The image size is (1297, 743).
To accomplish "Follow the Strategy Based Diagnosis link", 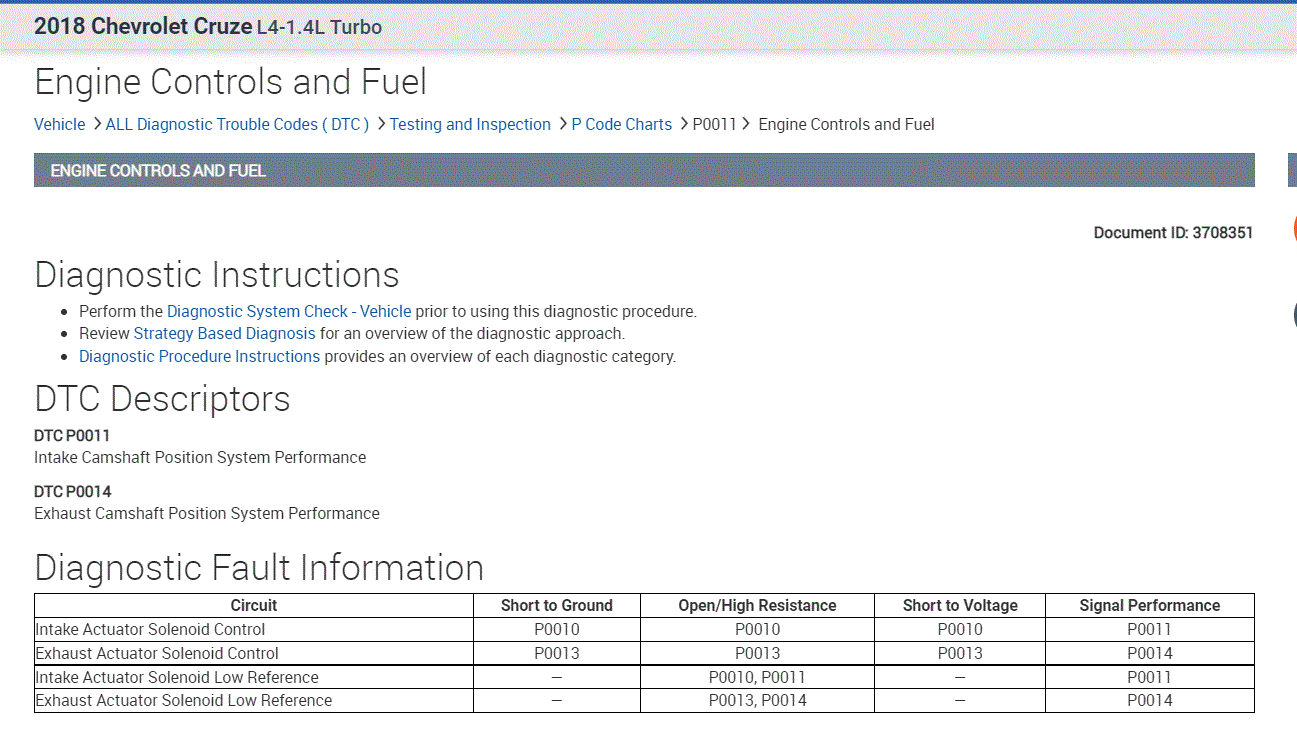I will (224, 333).
